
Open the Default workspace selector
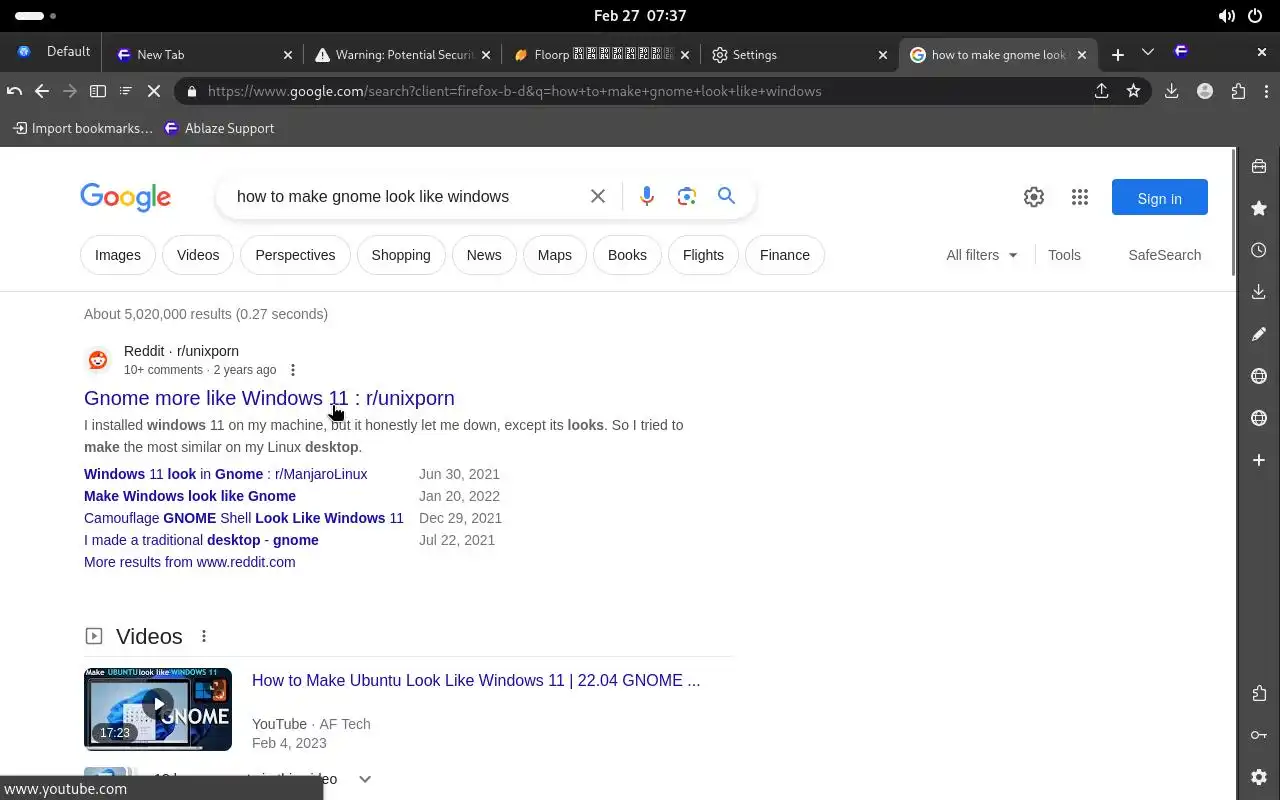pyautogui.click(x=54, y=52)
